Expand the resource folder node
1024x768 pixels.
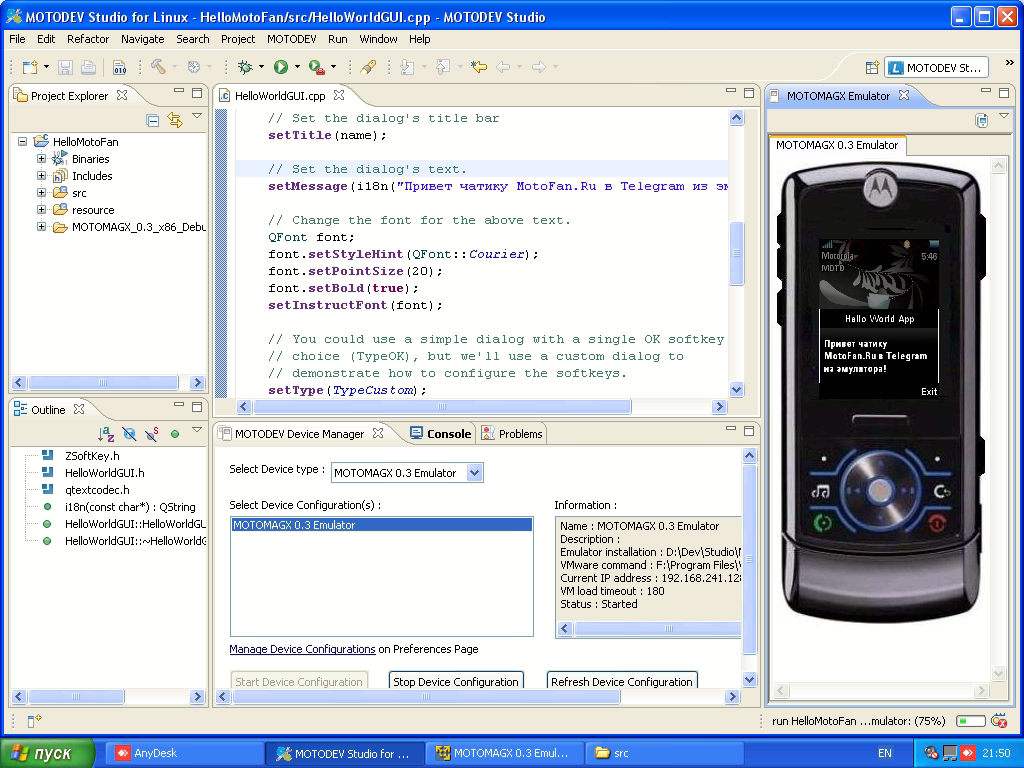point(41,209)
